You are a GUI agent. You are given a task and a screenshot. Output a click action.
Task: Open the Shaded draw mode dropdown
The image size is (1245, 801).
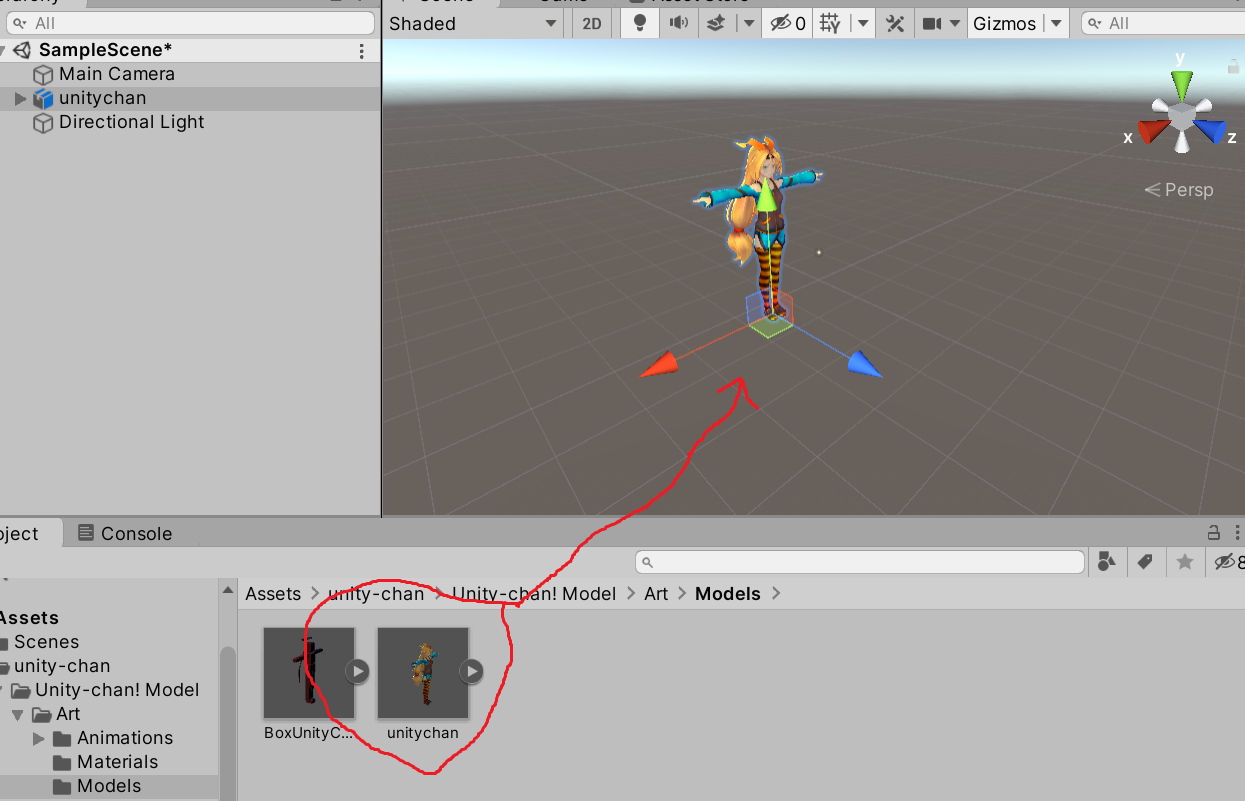[473, 23]
